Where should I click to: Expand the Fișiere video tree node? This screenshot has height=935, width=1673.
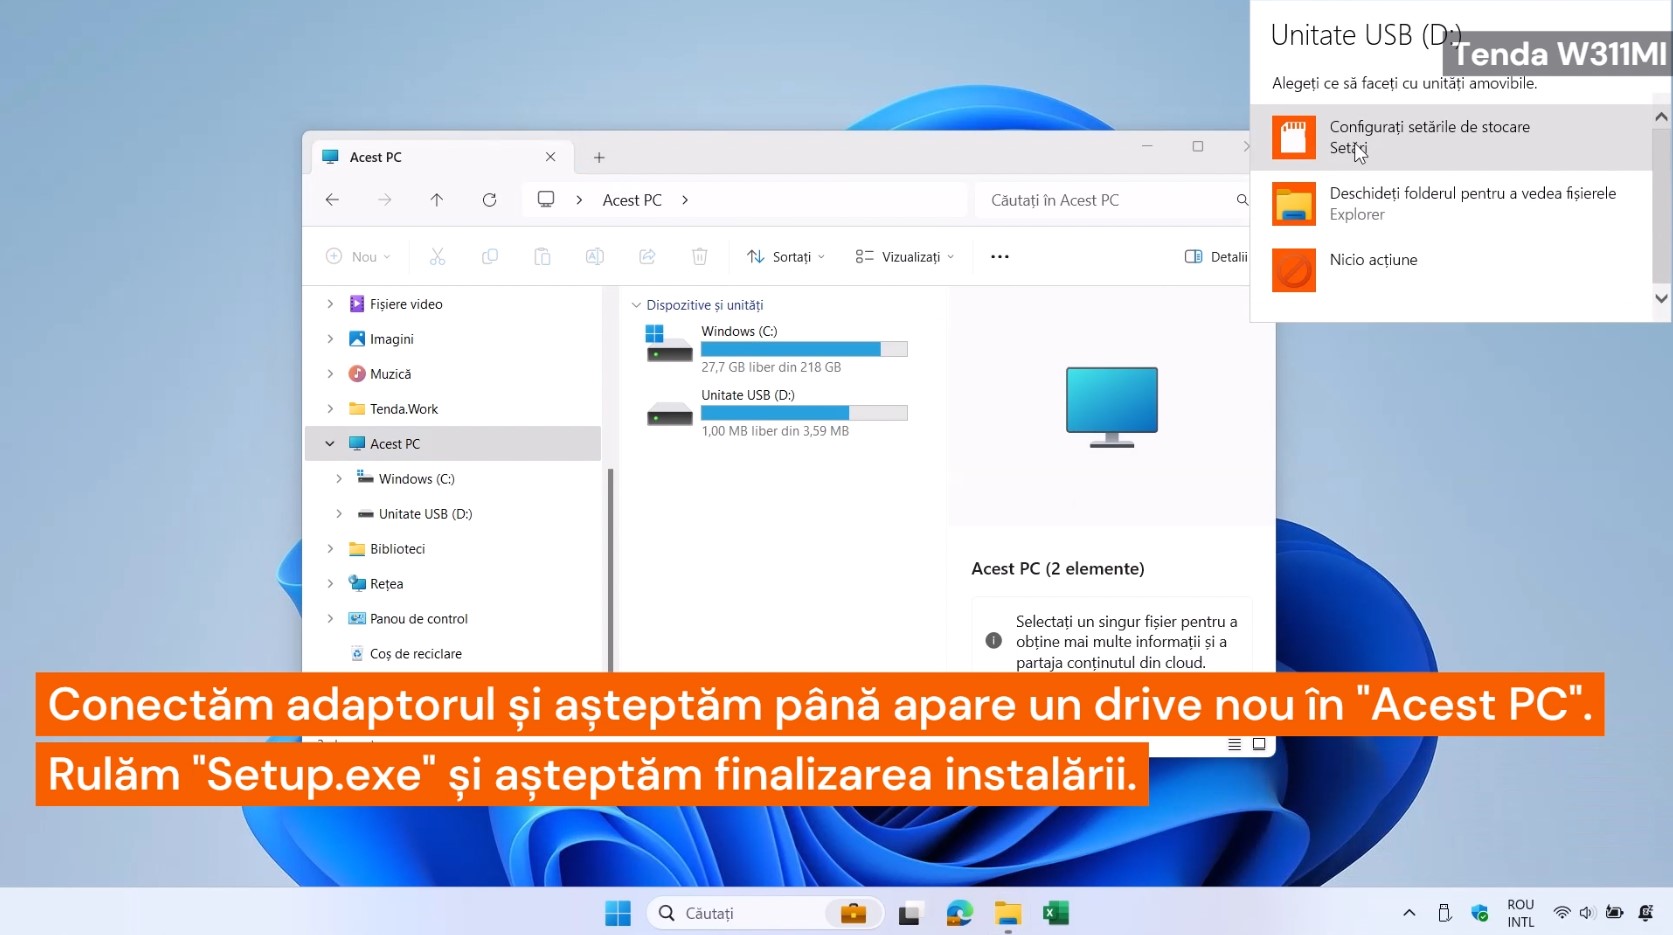(x=330, y=304)
